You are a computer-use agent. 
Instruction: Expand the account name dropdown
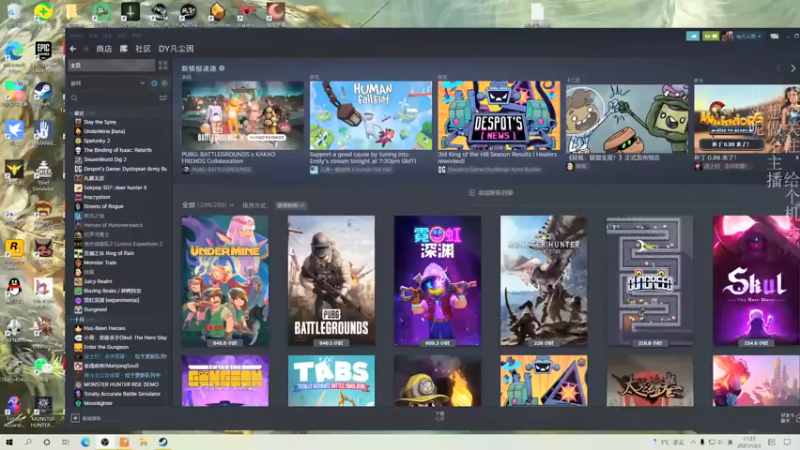748,36
